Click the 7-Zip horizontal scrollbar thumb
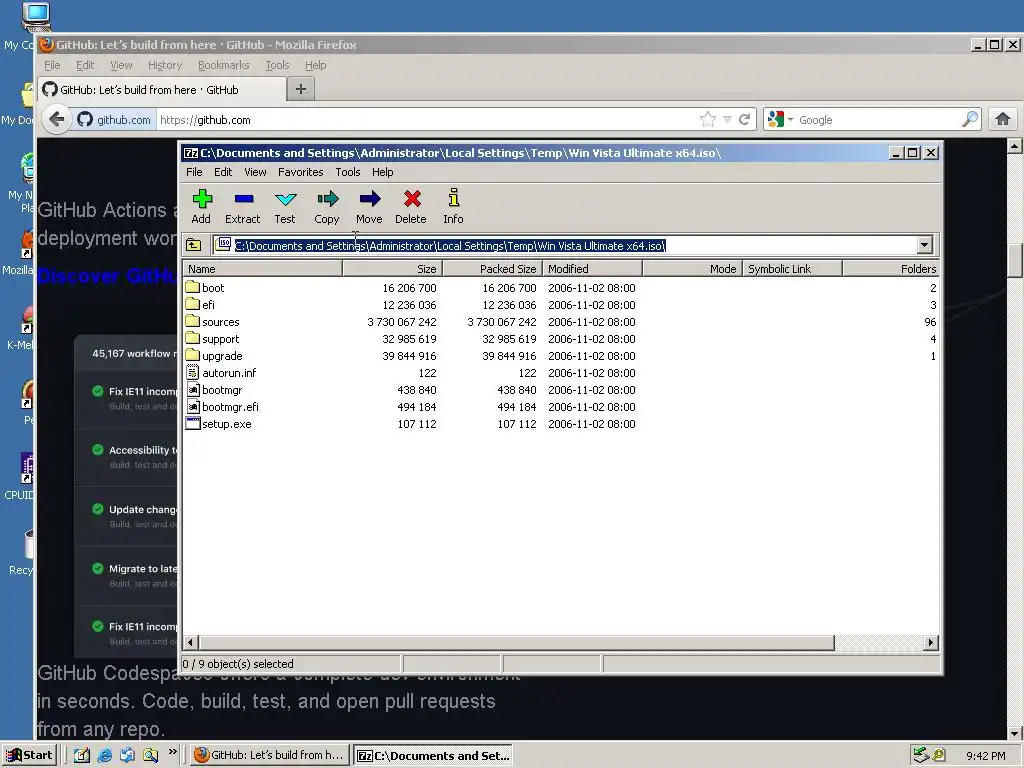1024x768 pixels. [517, 643]
